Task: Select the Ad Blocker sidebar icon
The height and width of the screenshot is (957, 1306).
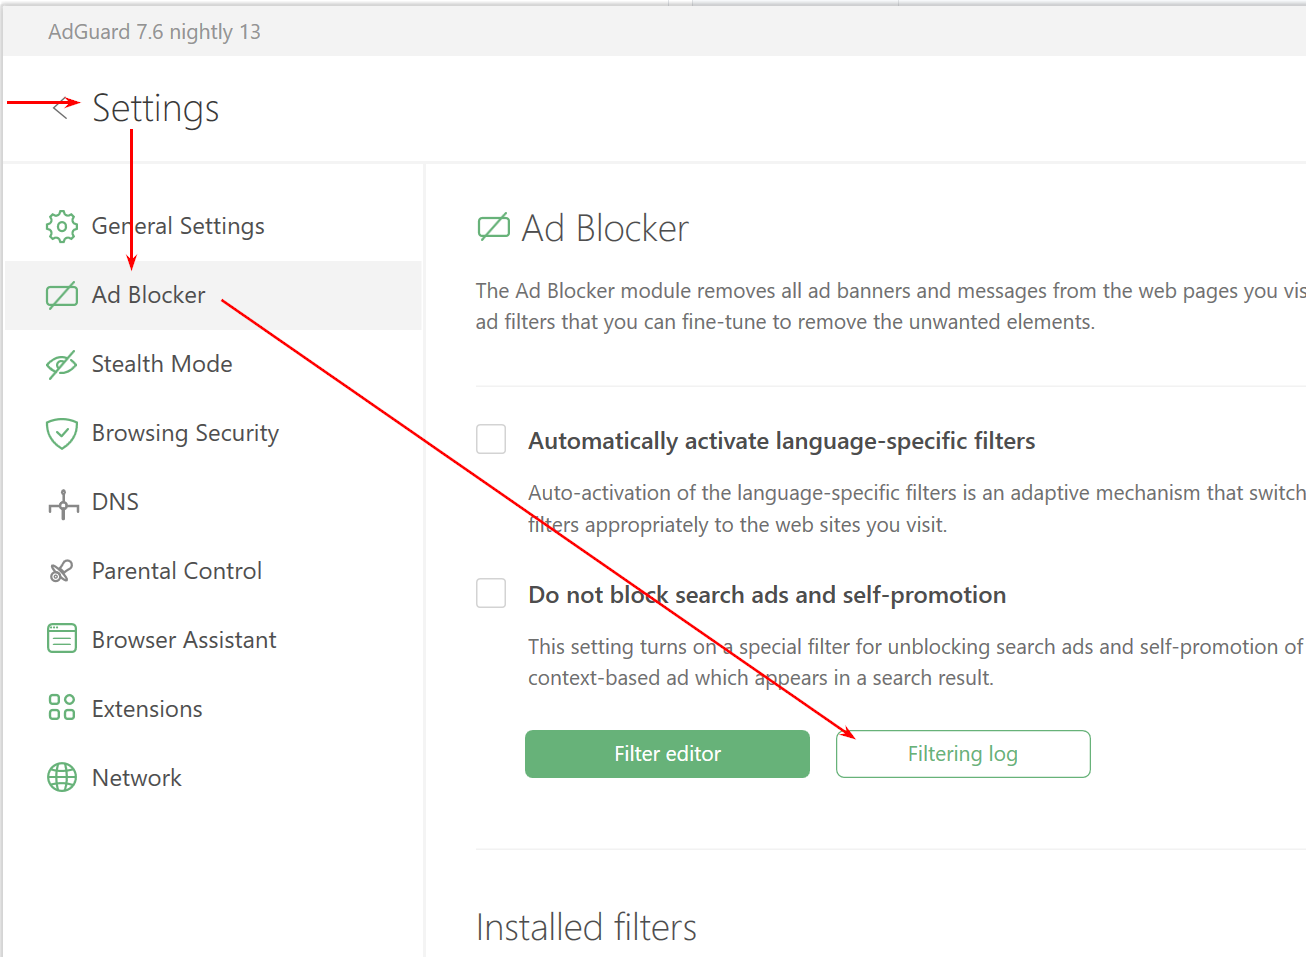Action: point(61,295)
